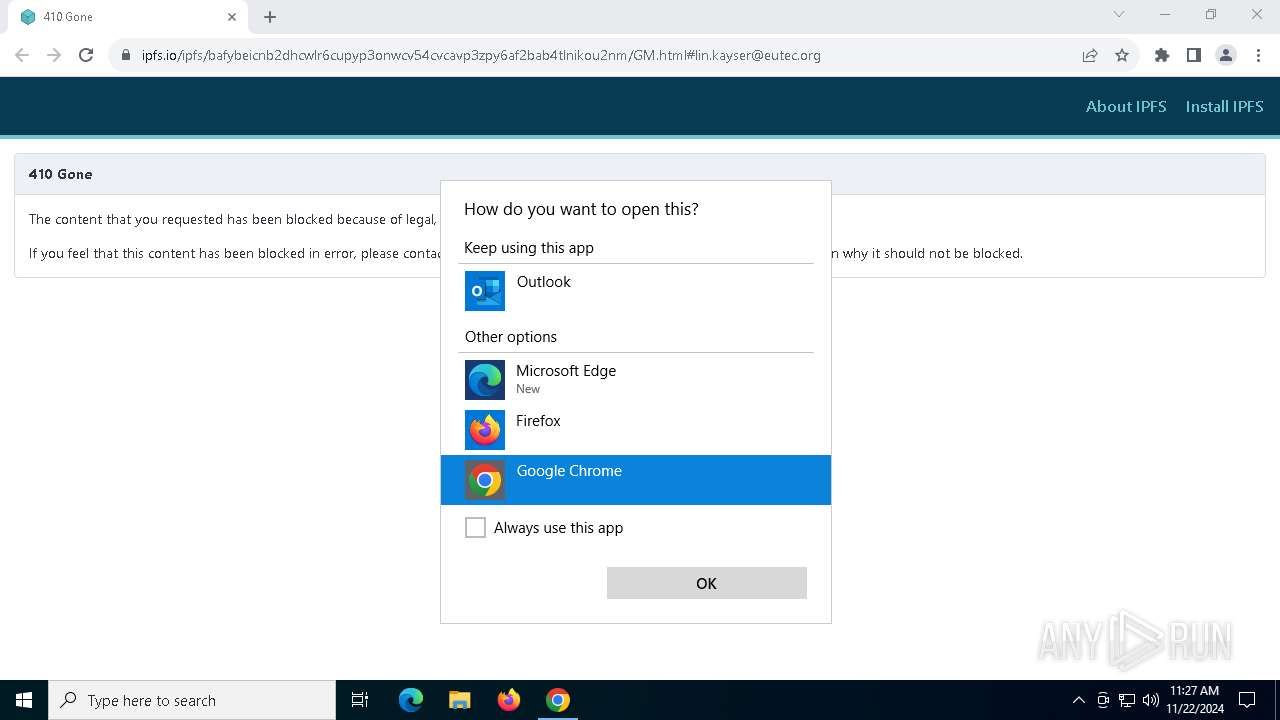This screenshot has width=1280, height=720.
Task: Pick Firefox in the app list
Action: click(635, 430)
